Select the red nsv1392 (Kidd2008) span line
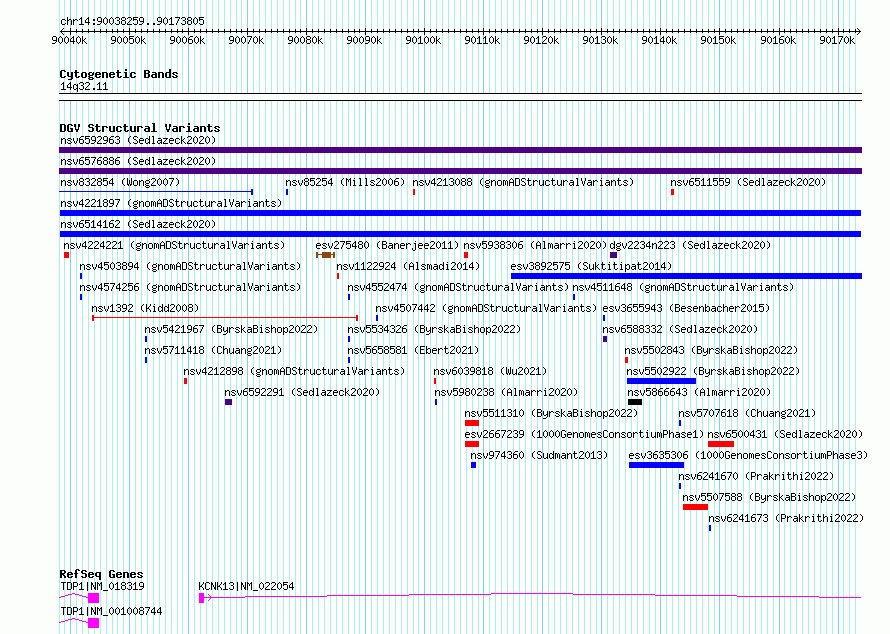Image resolution: width=890 pixels, height=634 pixels. (225, 318)
